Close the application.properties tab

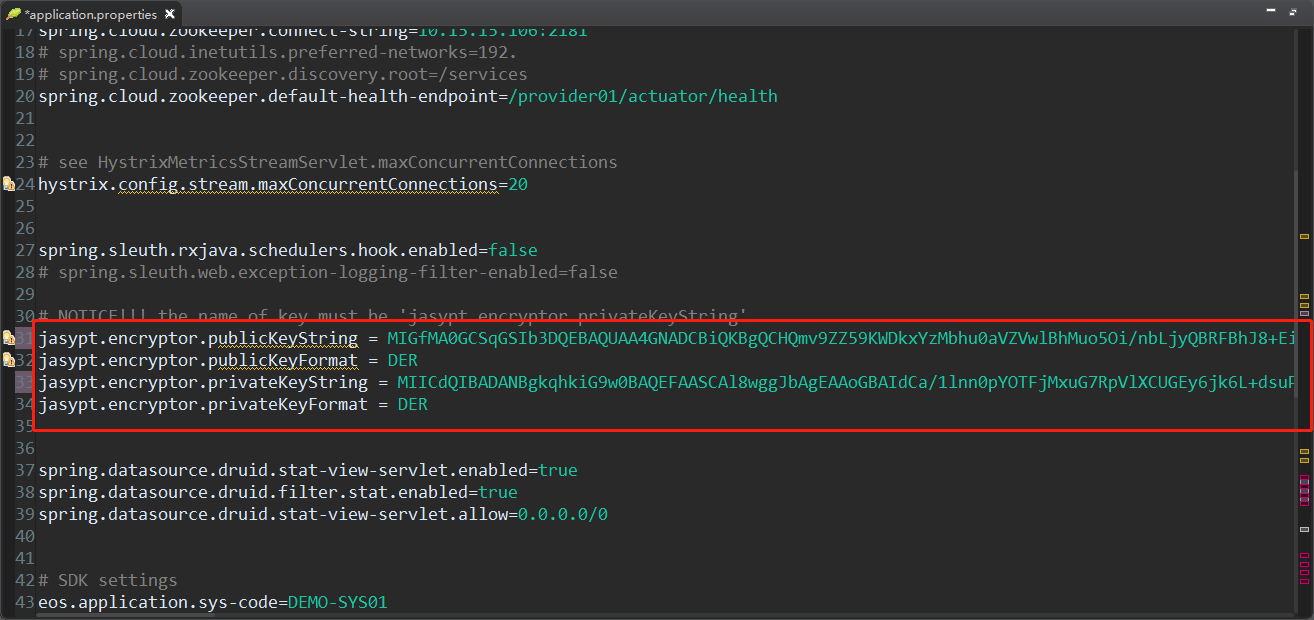169,14
